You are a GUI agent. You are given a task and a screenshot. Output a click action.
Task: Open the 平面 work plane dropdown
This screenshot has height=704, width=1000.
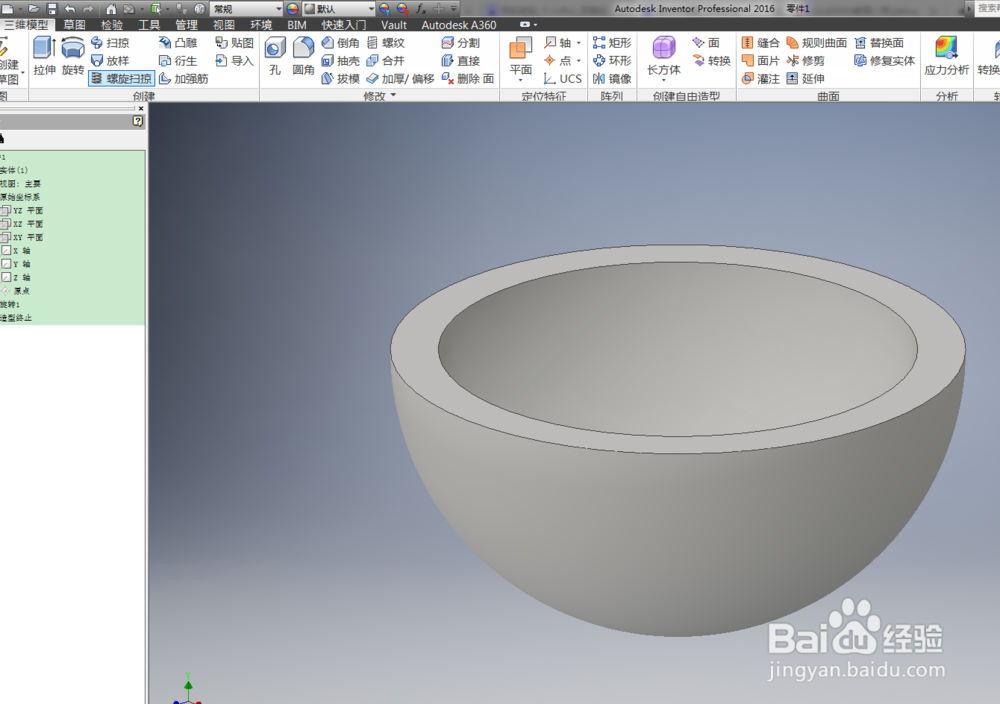pyautogui.click(x=520, y=80)
